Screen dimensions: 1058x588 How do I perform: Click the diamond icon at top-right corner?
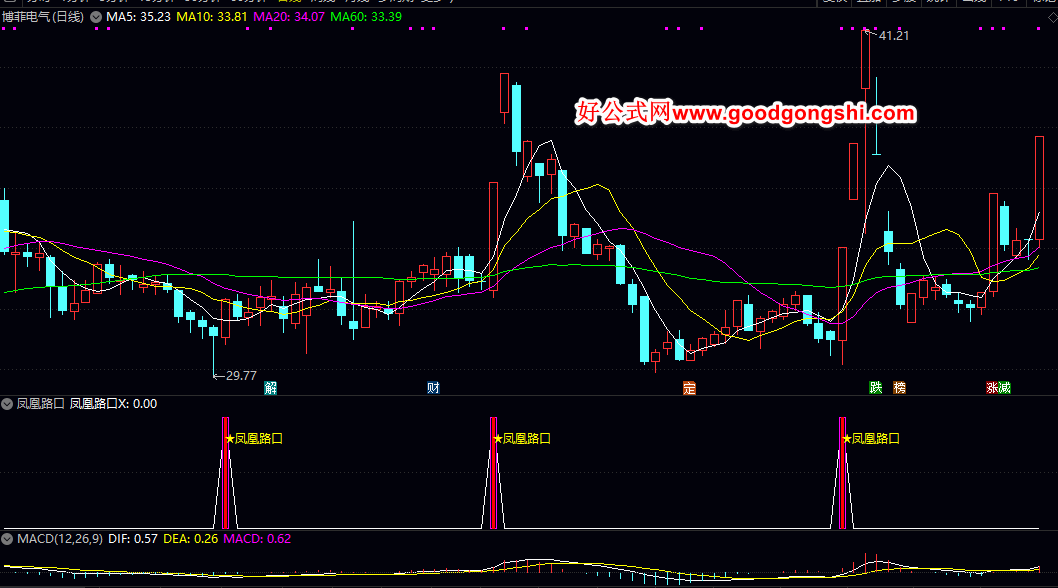(1052, 18)
